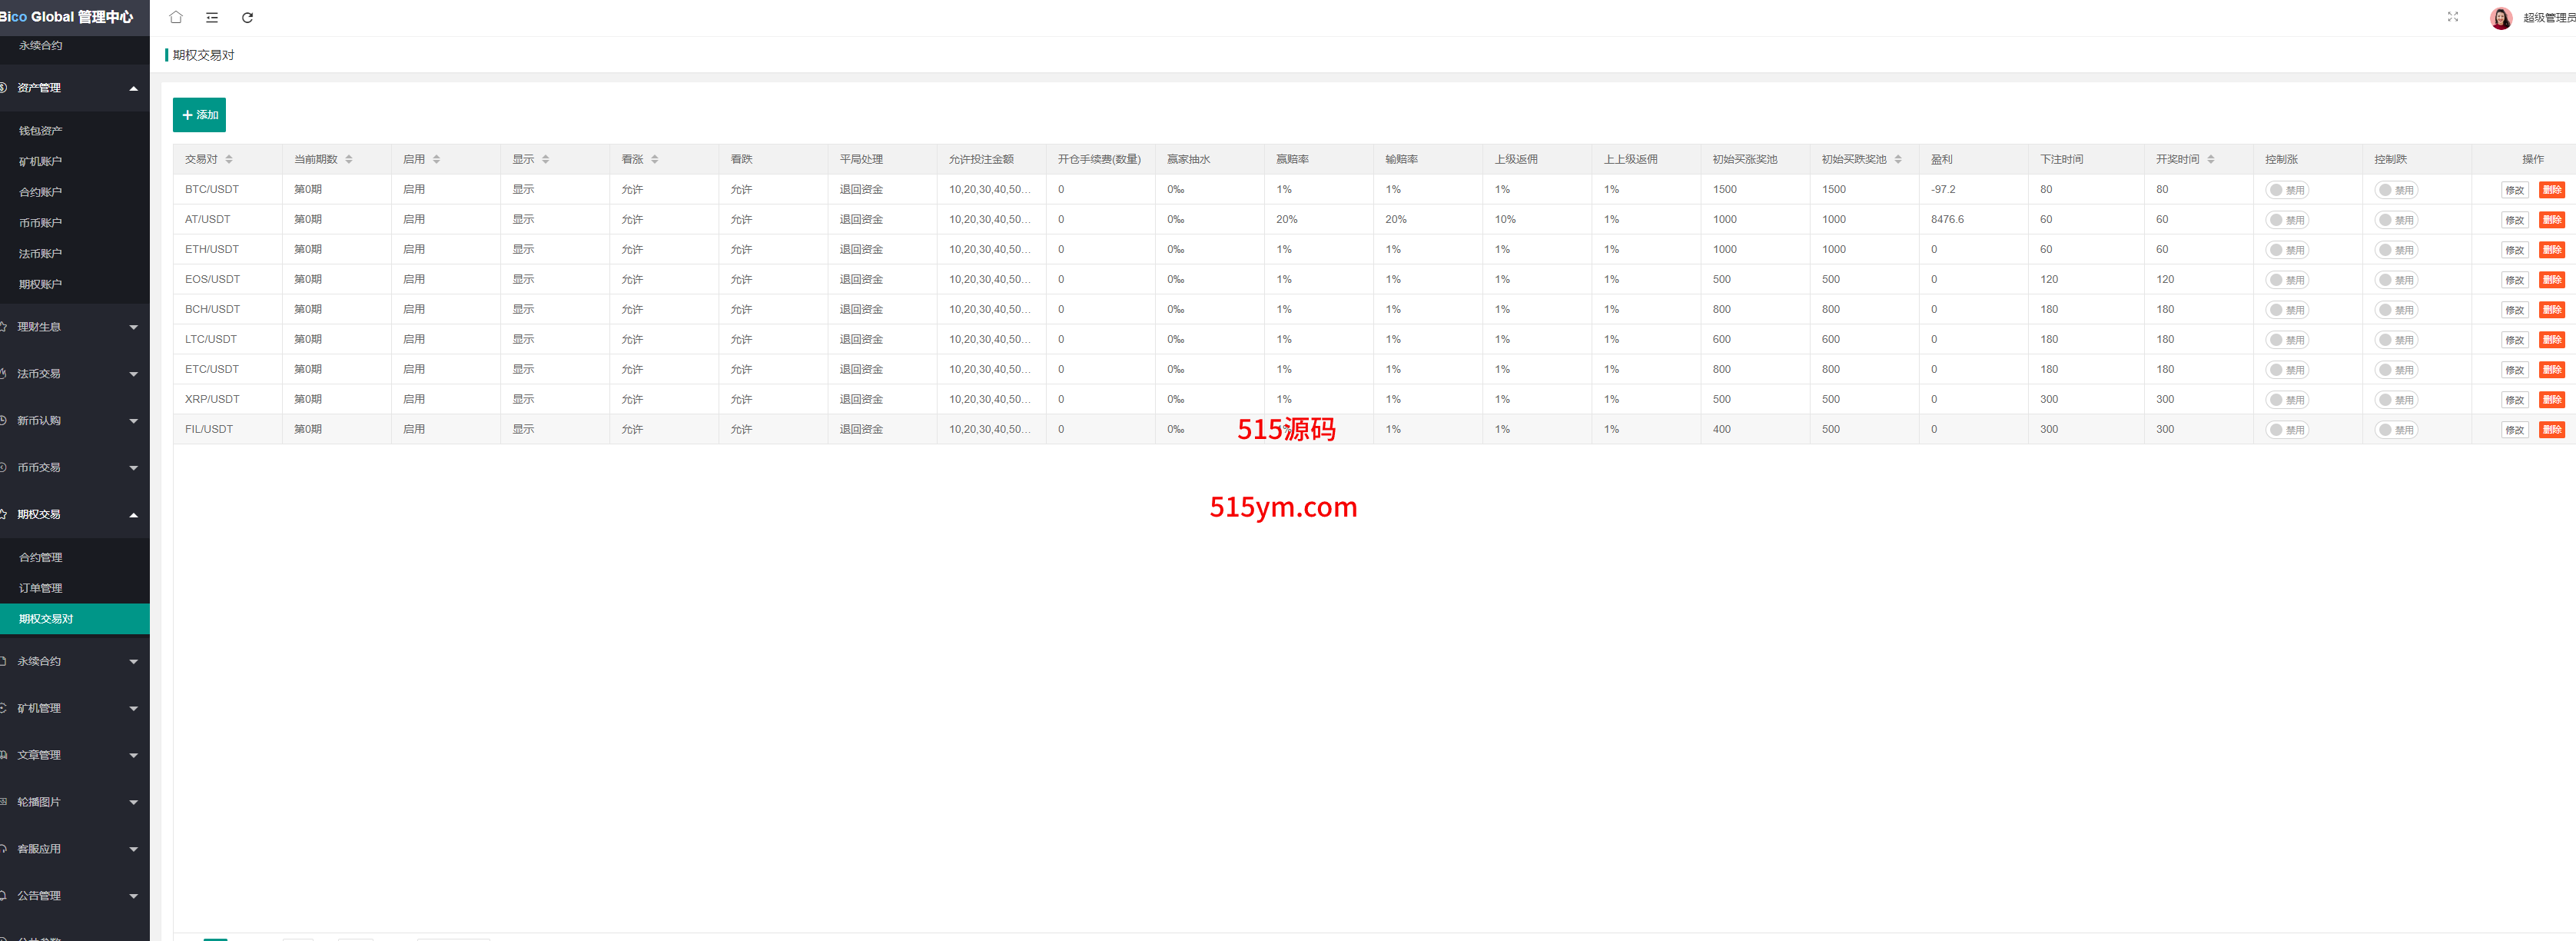Click 删除 button for ETH/USDT row
This screenshot has height=941, width=2576.
pyautogui.click(x=2551, y=250)
